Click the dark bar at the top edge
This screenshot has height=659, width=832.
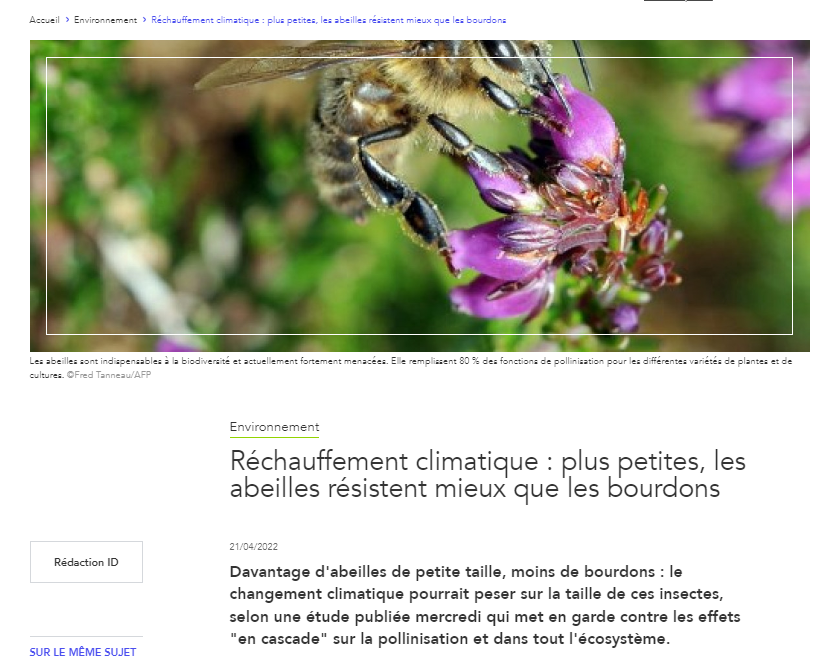pyautogui.click(x=678, y=1)
